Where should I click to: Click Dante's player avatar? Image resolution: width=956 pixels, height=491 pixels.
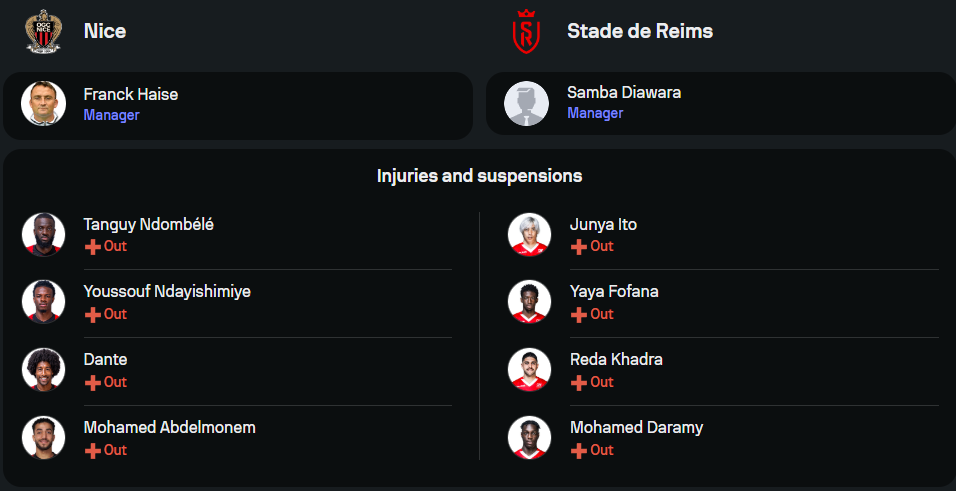click(x=43, y=370)
